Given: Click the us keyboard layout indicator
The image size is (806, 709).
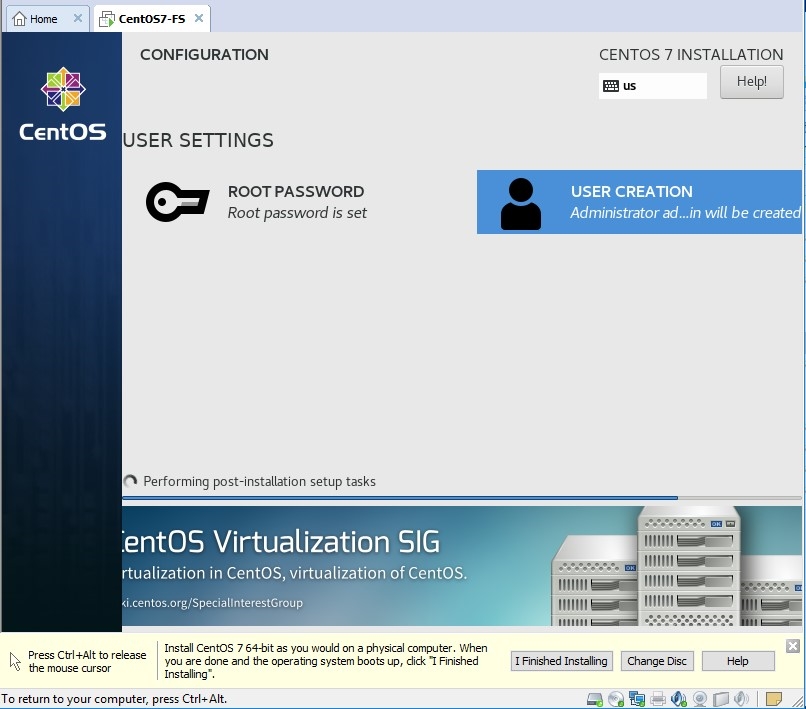Looking at the screenshot, I should click(652, 86).
